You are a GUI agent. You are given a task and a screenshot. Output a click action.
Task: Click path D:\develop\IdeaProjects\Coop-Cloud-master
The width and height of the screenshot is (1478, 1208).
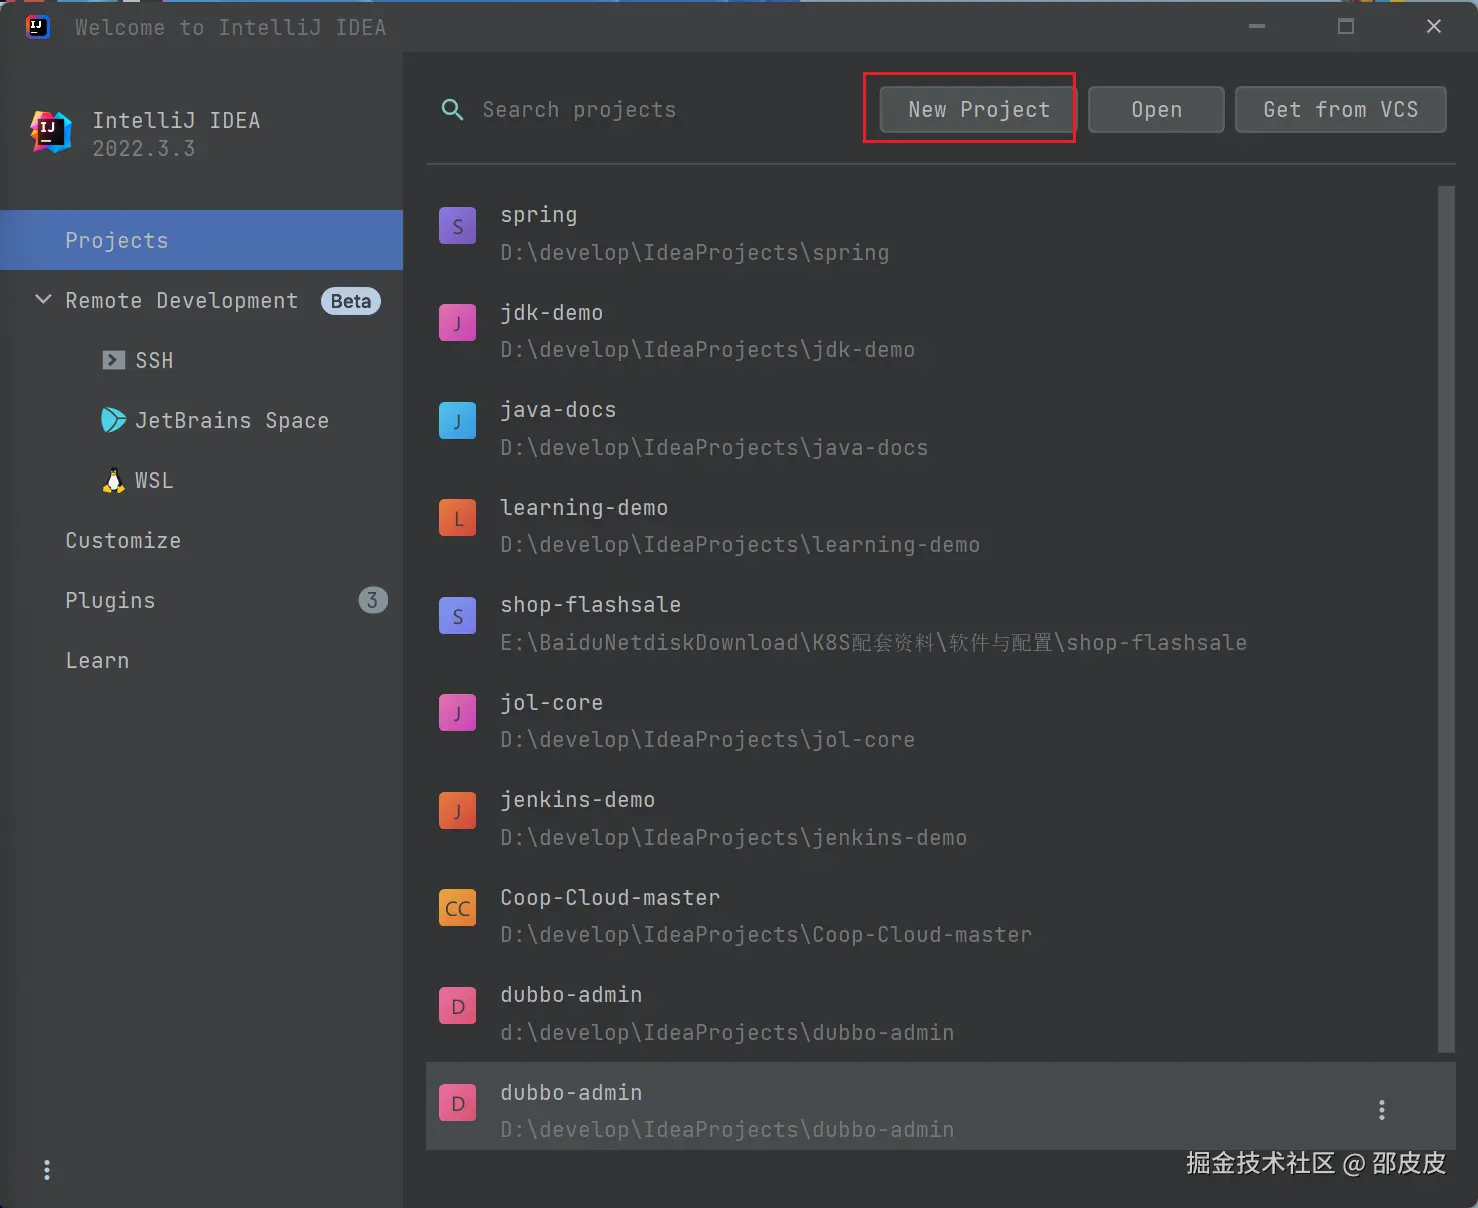point(766,935)
